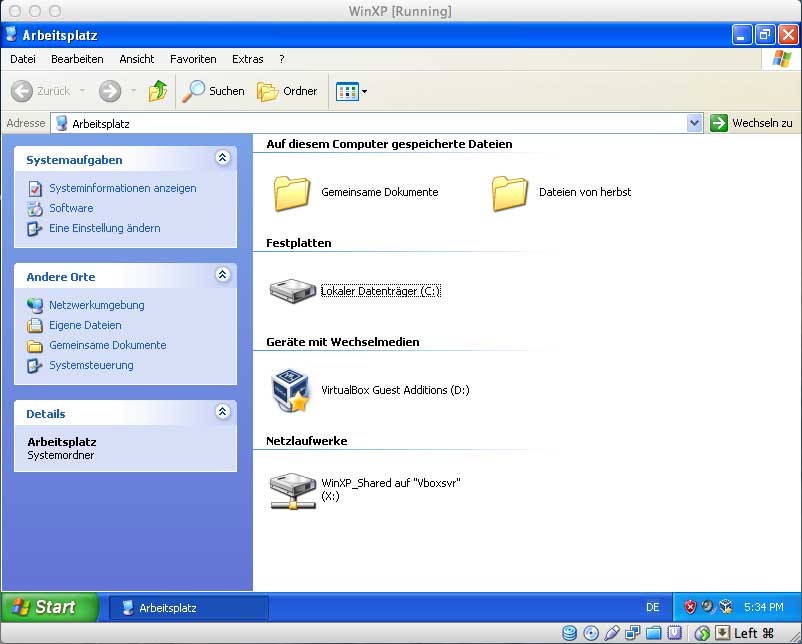
Task: Click the Dateien von herbst label
Action: [585, 192]
